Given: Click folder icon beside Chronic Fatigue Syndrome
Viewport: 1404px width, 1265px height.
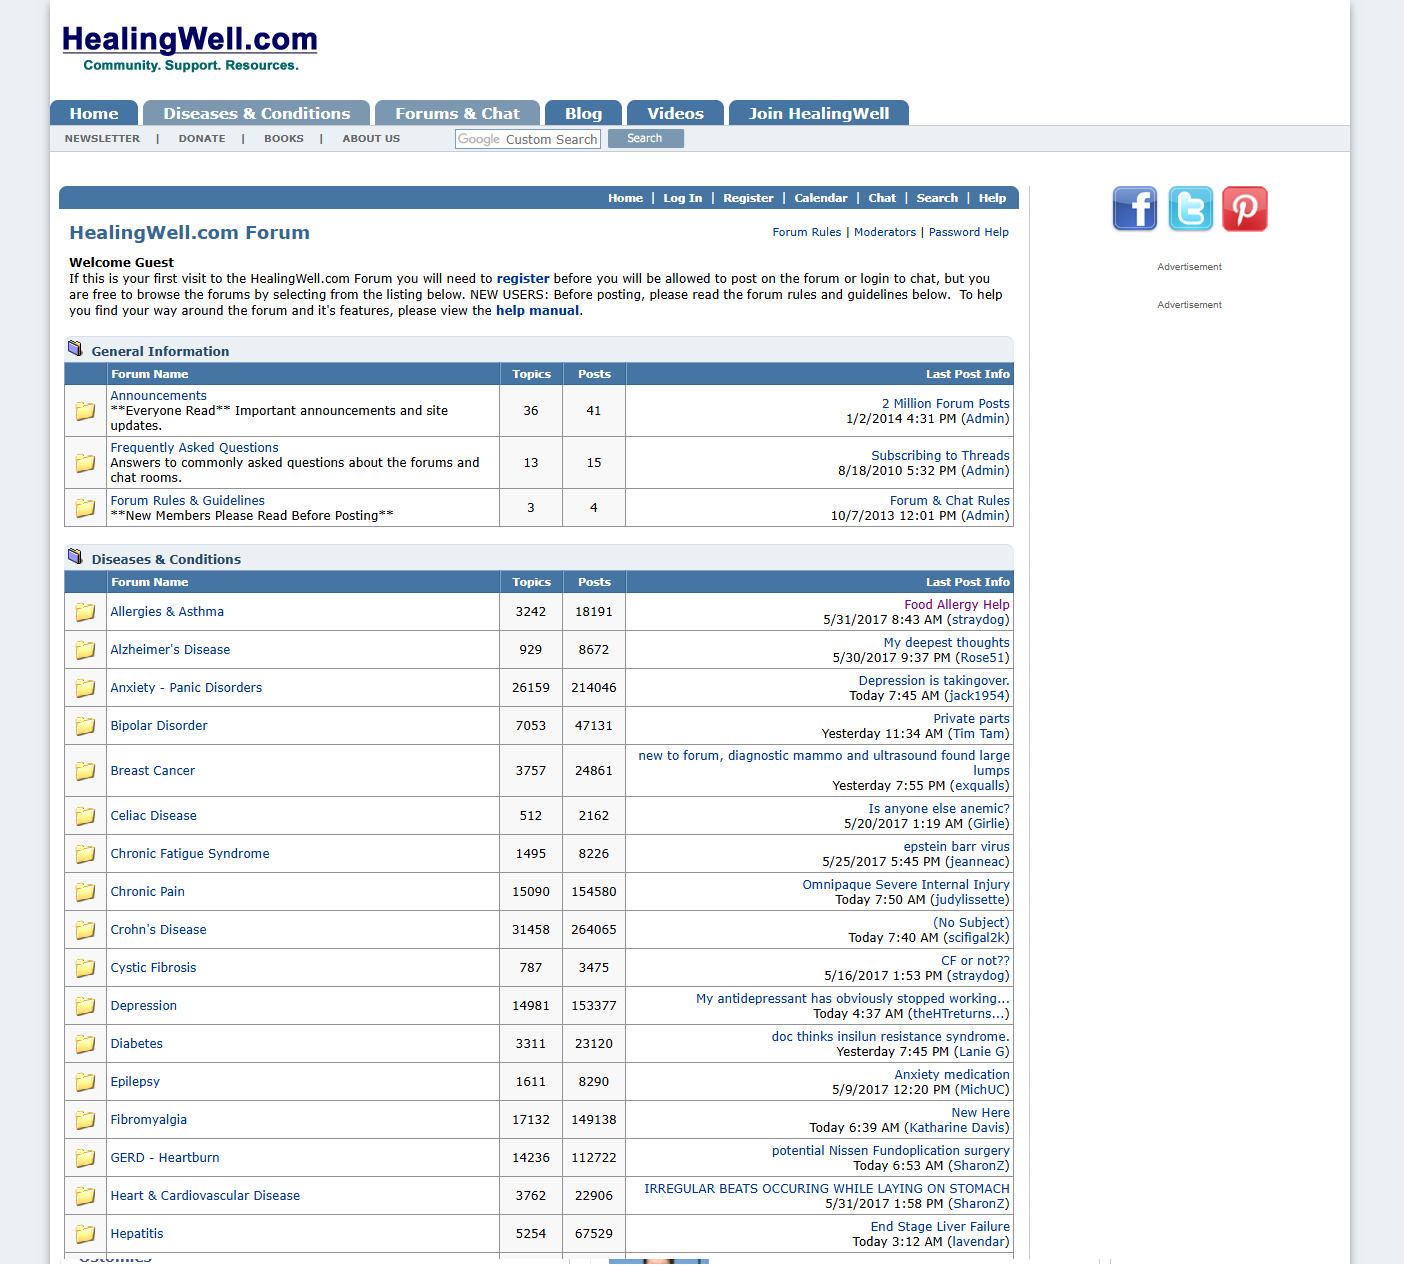Looking at the screenshot, I should (x=85, y=854).
